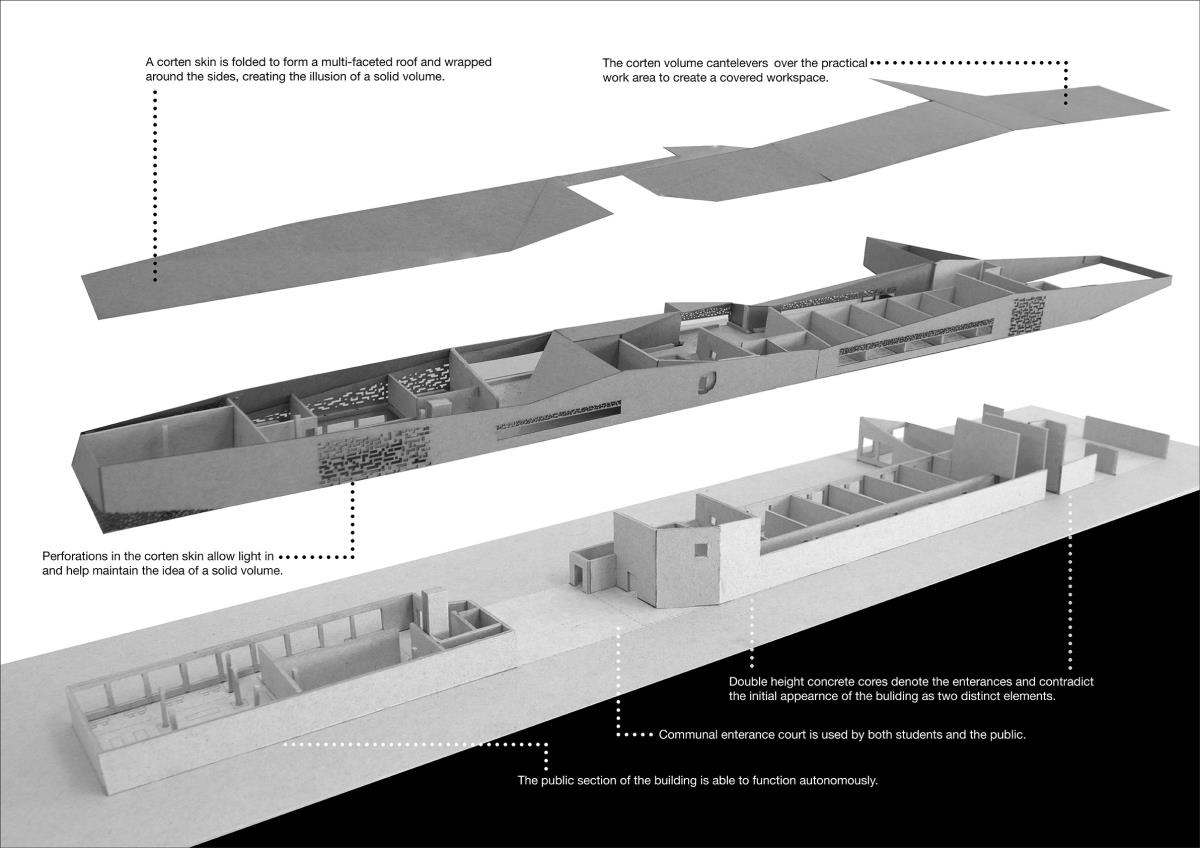Image resolution: width=1200 pixels, height=848 pixels.
Task: Select the text about the corten volume cantilevering over the workspace
Action: [x=735, y=70]
